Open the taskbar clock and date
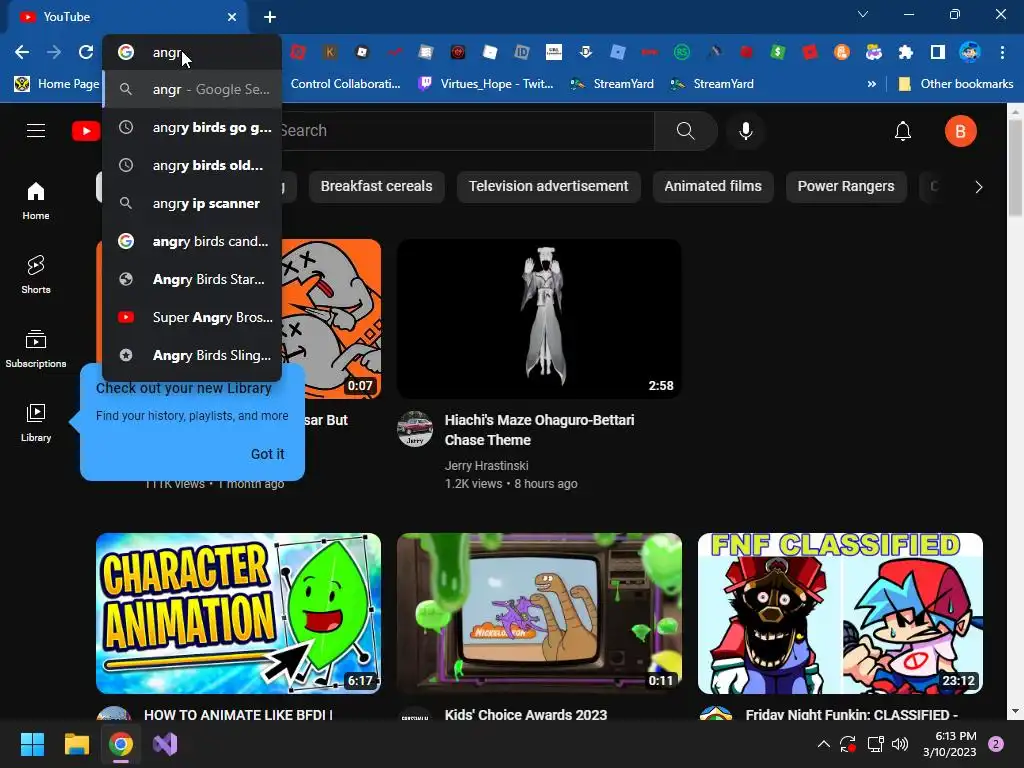Screen dimensions: 1024x768 [x=950, y=744]
